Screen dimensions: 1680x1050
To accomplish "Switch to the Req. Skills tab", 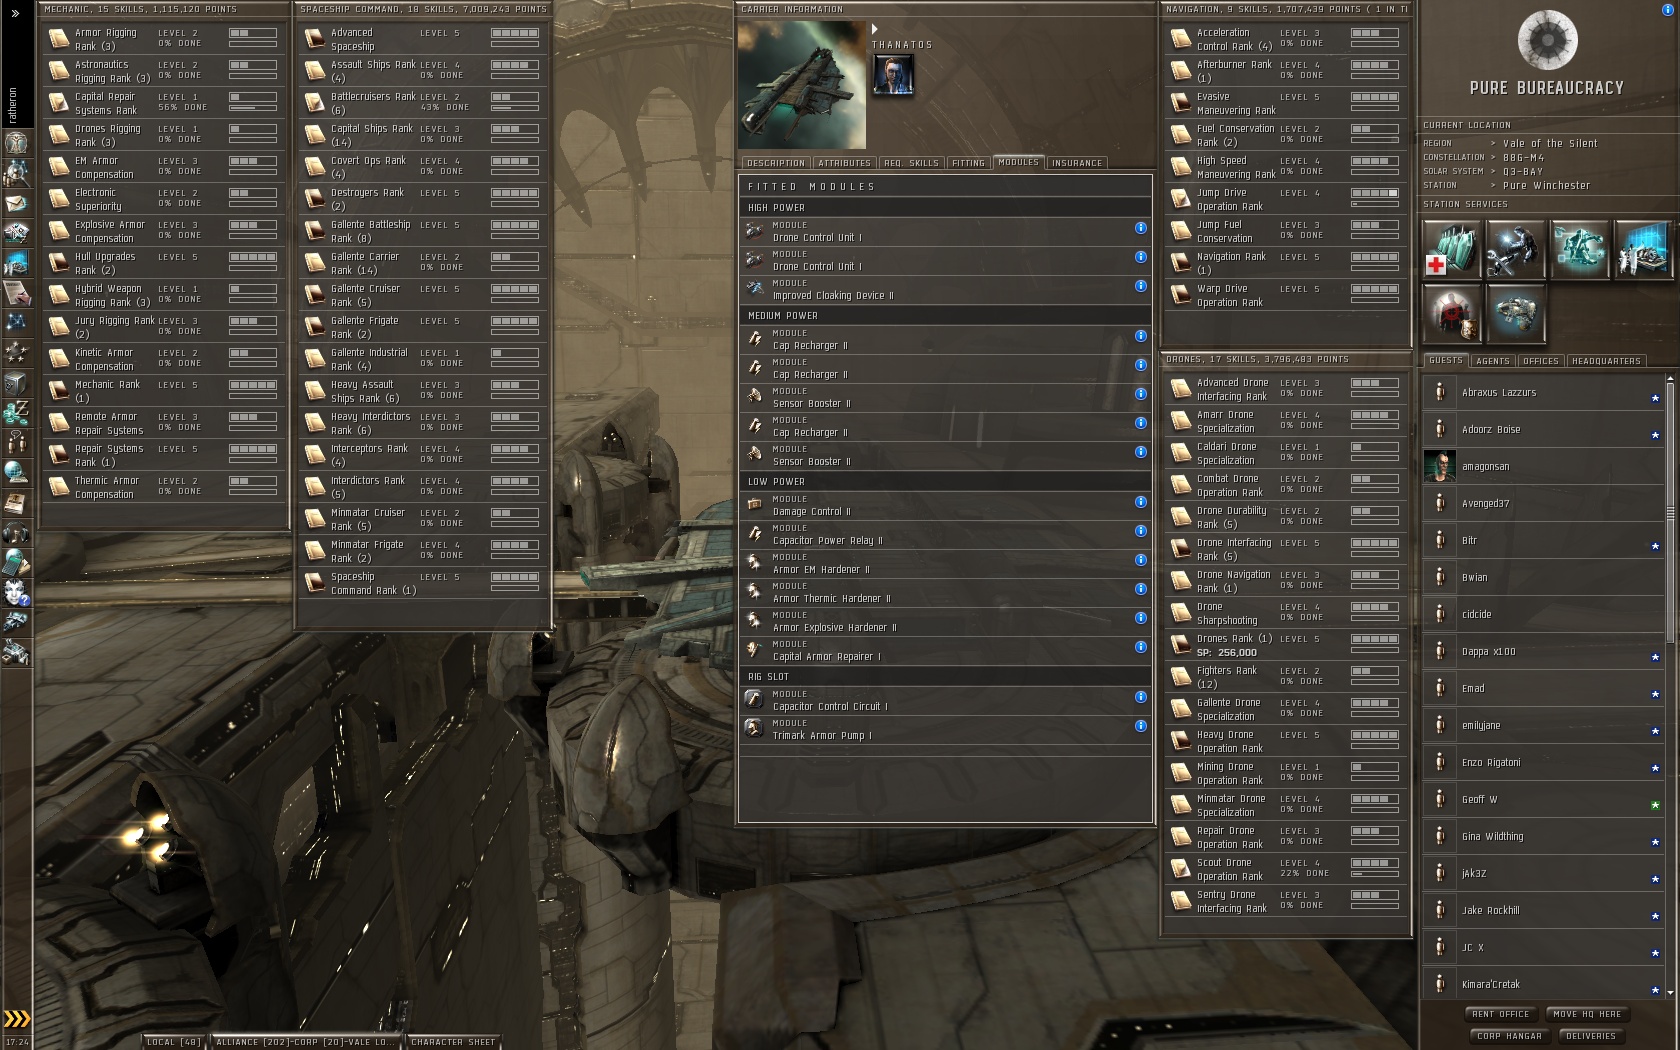I will pyautogui.click(x=911, y=163).
